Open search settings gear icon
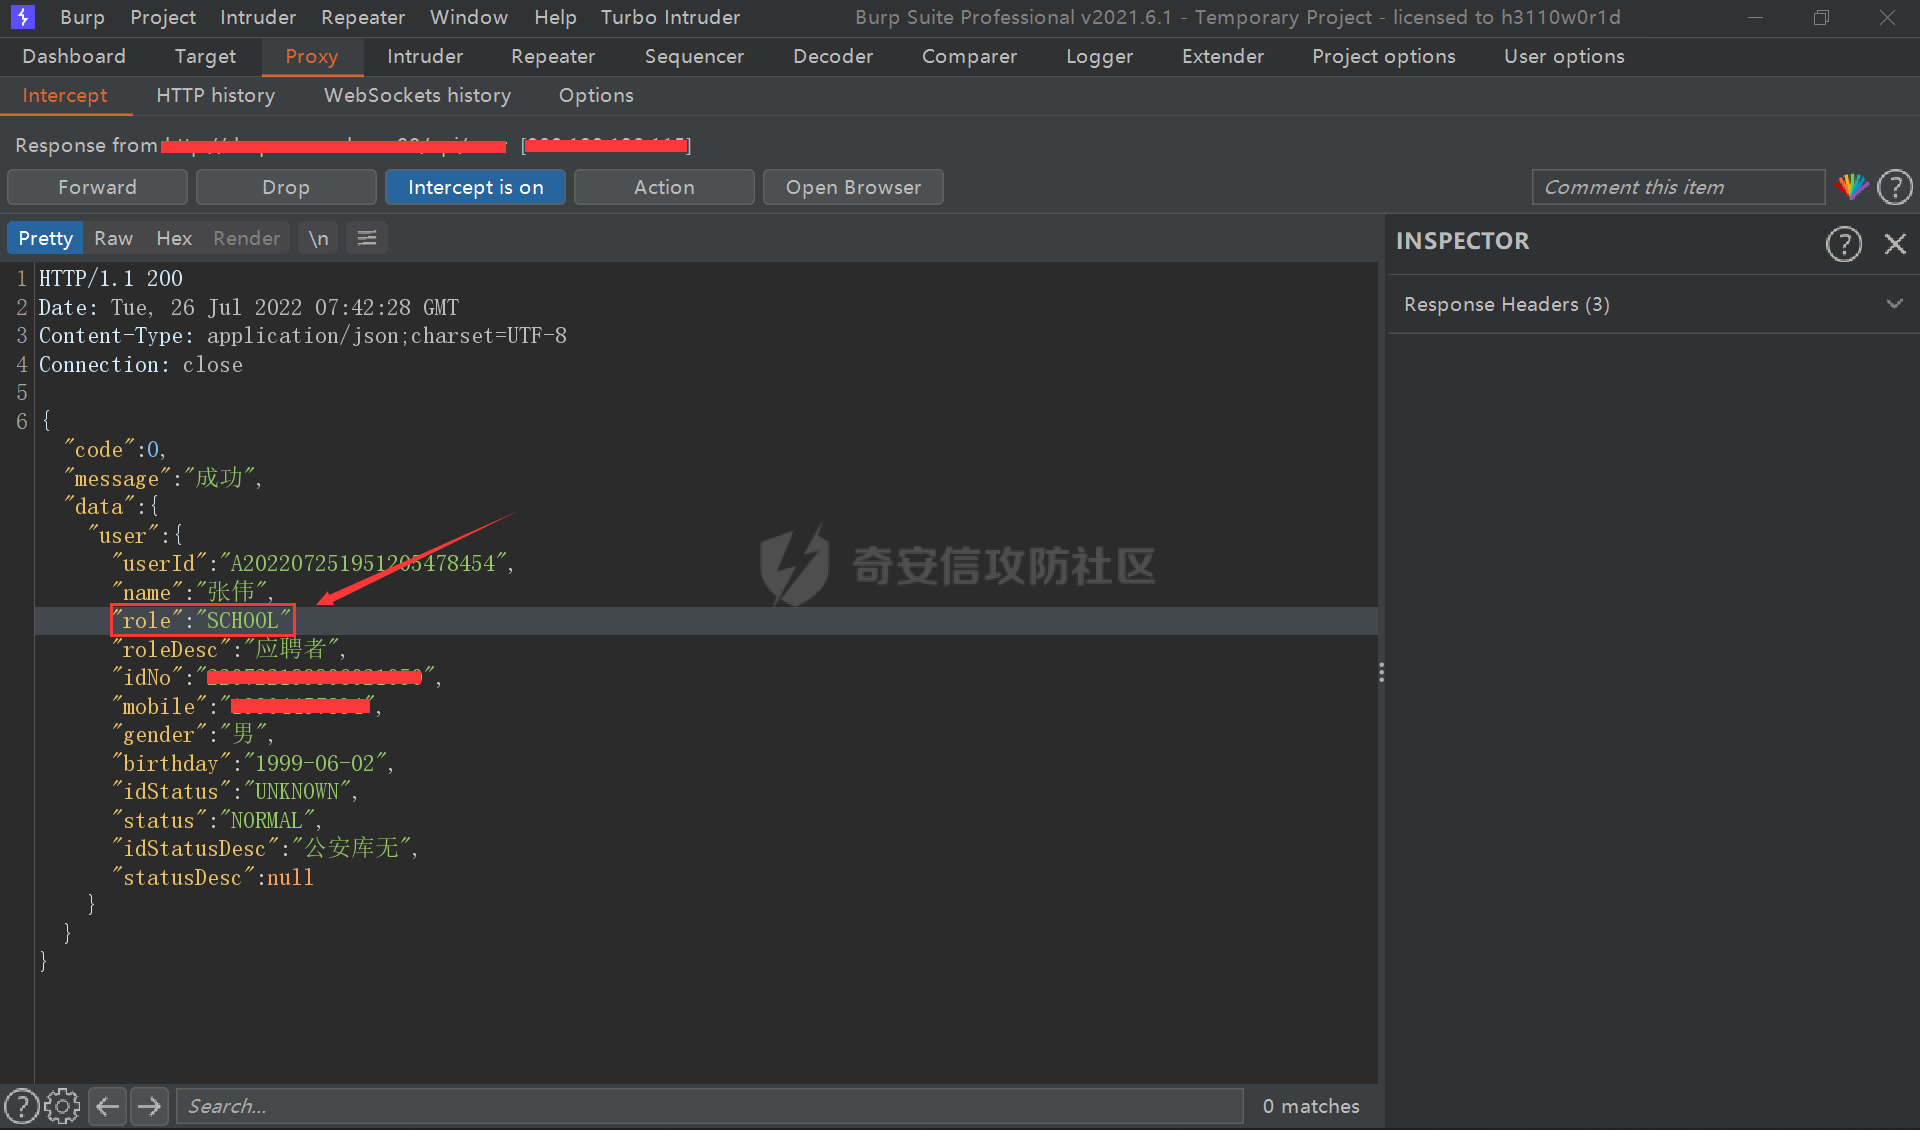 pos(62,1106)
